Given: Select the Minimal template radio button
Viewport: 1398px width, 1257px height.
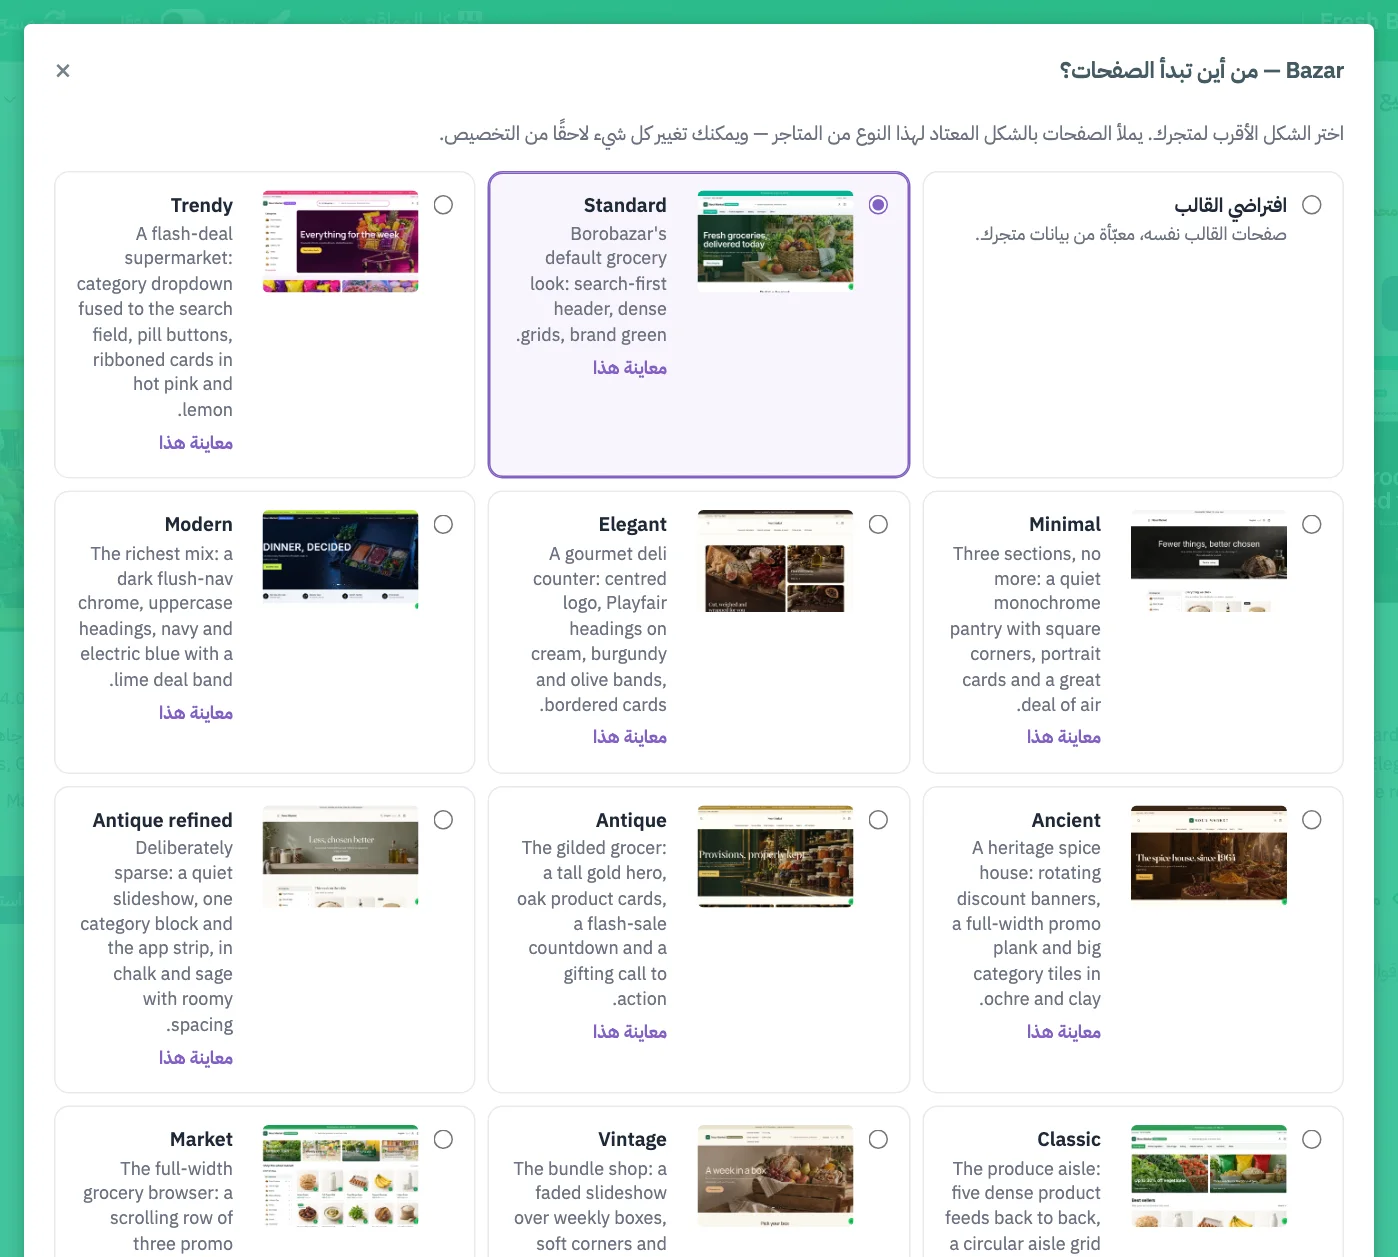Looking at the screenshot, I should pyautogui.click(x=1312, y=525).
